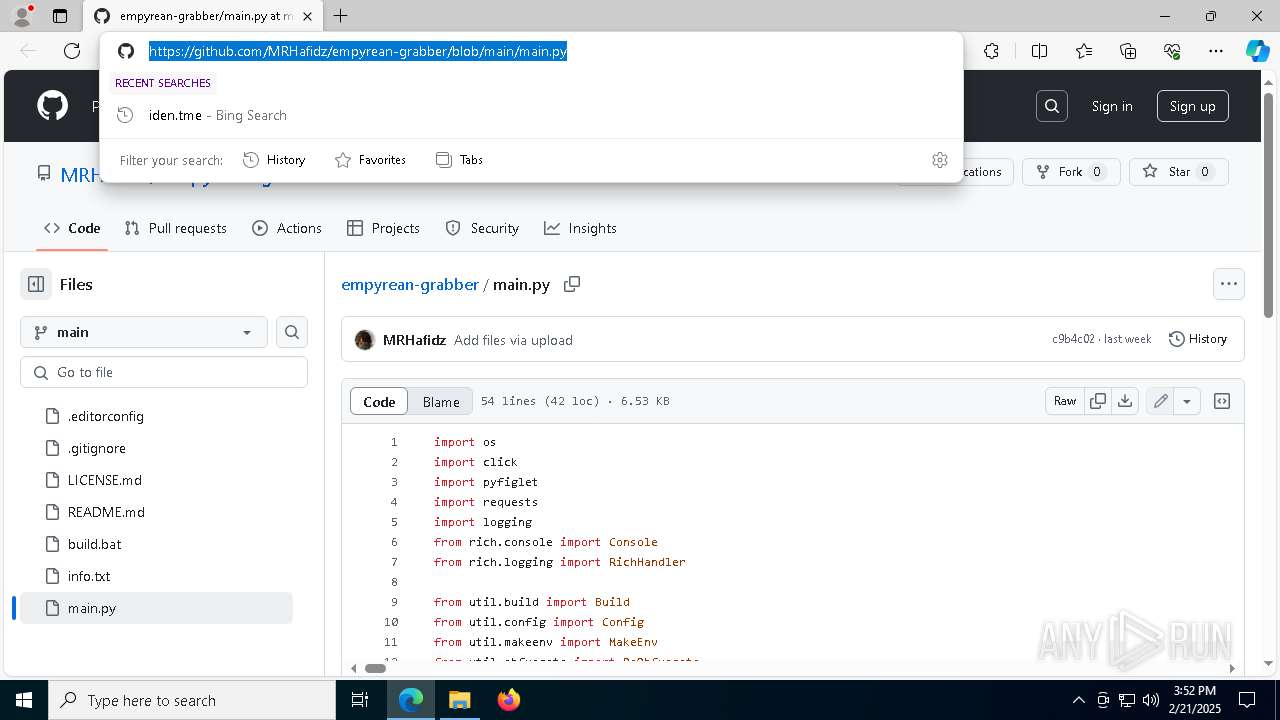Image resolution: width=1280 pixels, height=720 pixels.
Task: Open the browser Extensions icon
Action: (x=991, y=51)
